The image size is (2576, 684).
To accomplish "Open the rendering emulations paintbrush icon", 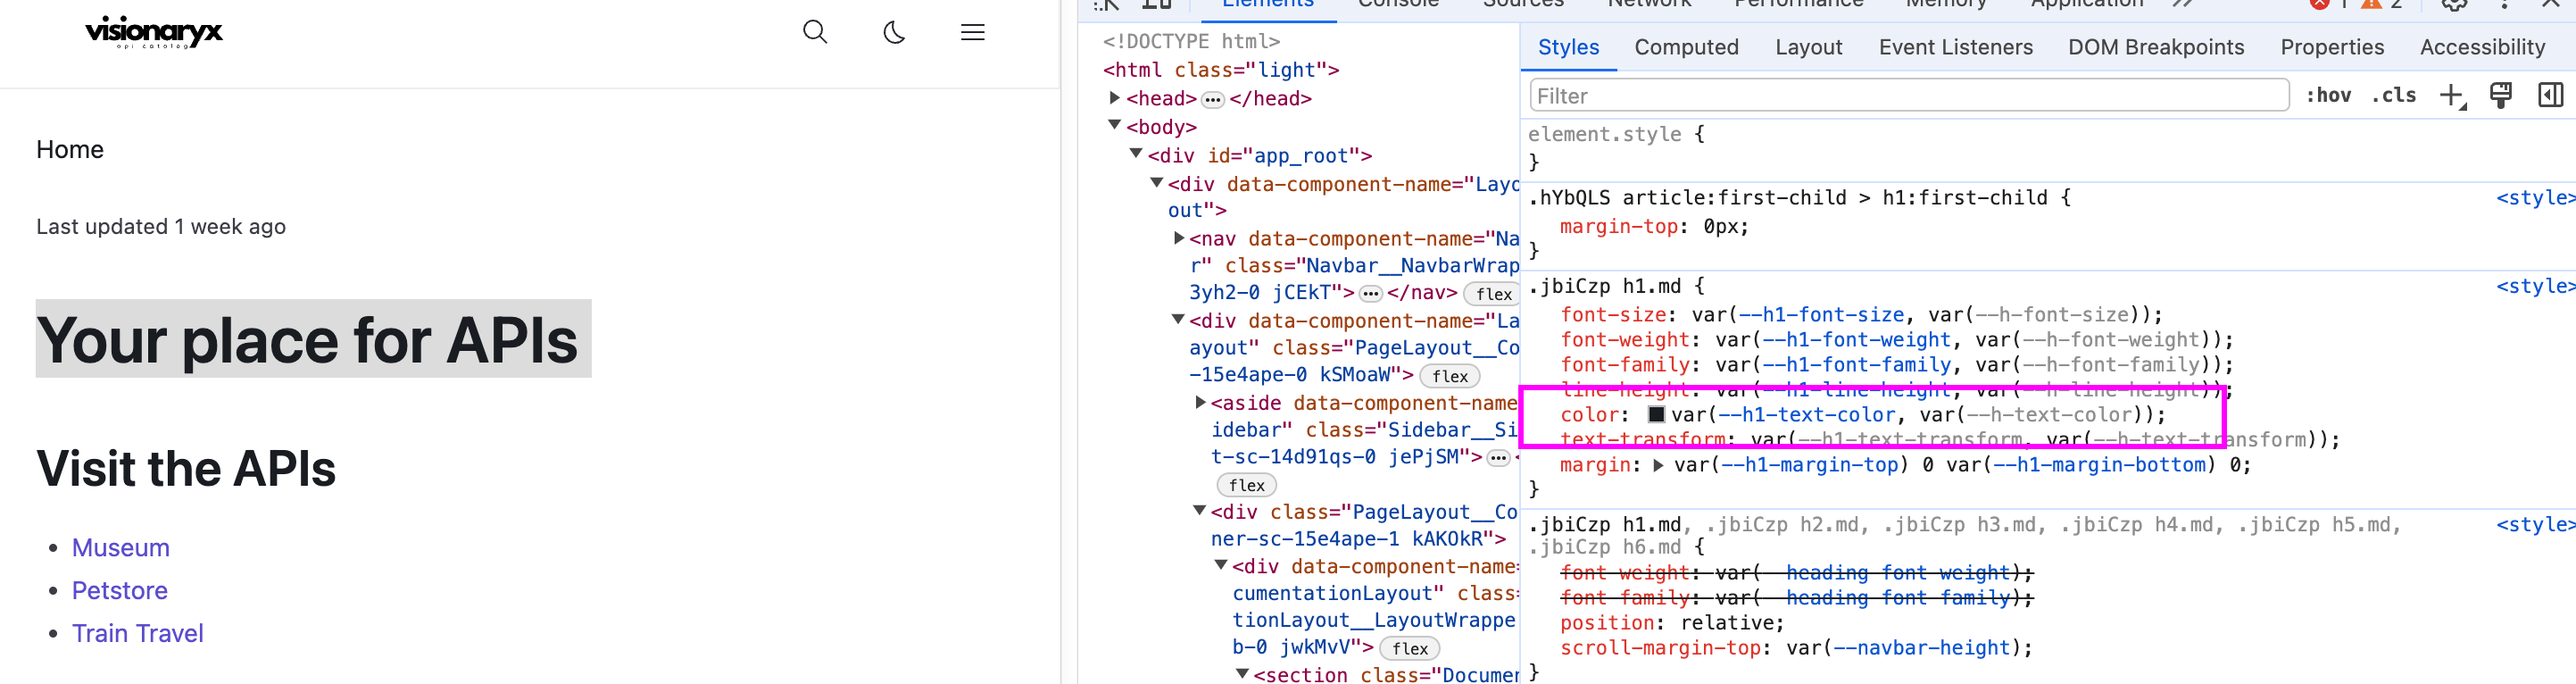I will coord(2500,96).
